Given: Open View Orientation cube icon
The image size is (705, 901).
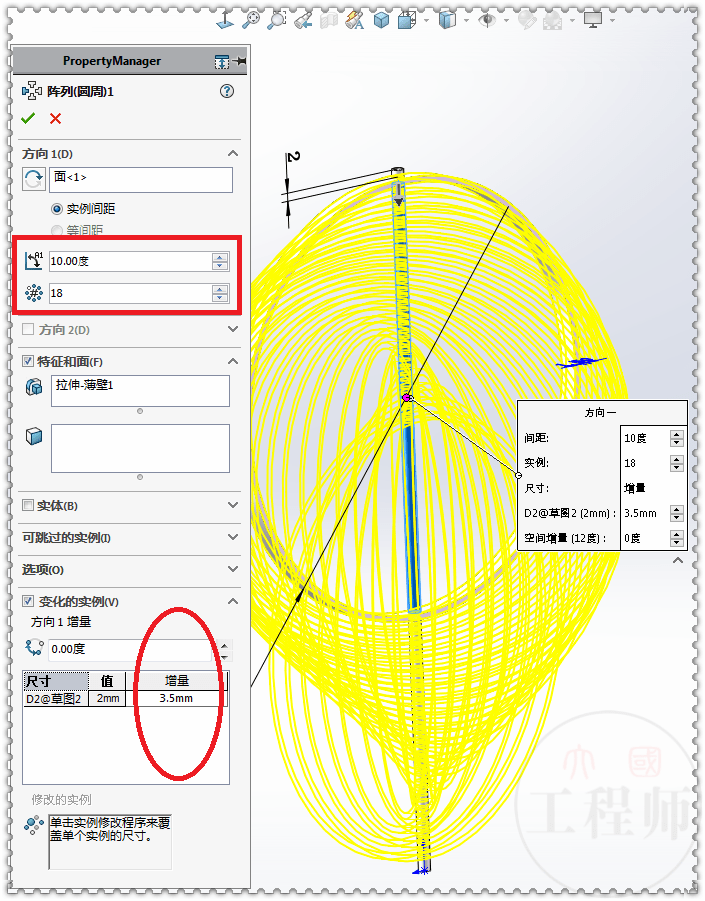Looking at the screenshot, I should (407, 21).
